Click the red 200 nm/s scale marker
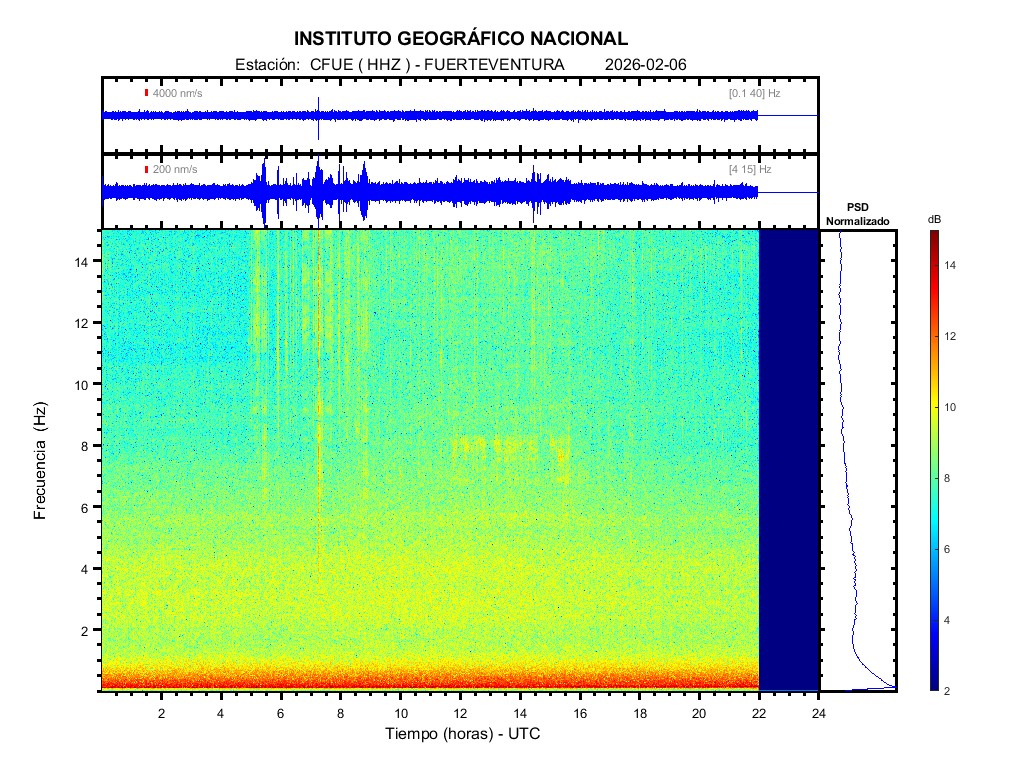The image size is (1024, 768). (147, 170)
